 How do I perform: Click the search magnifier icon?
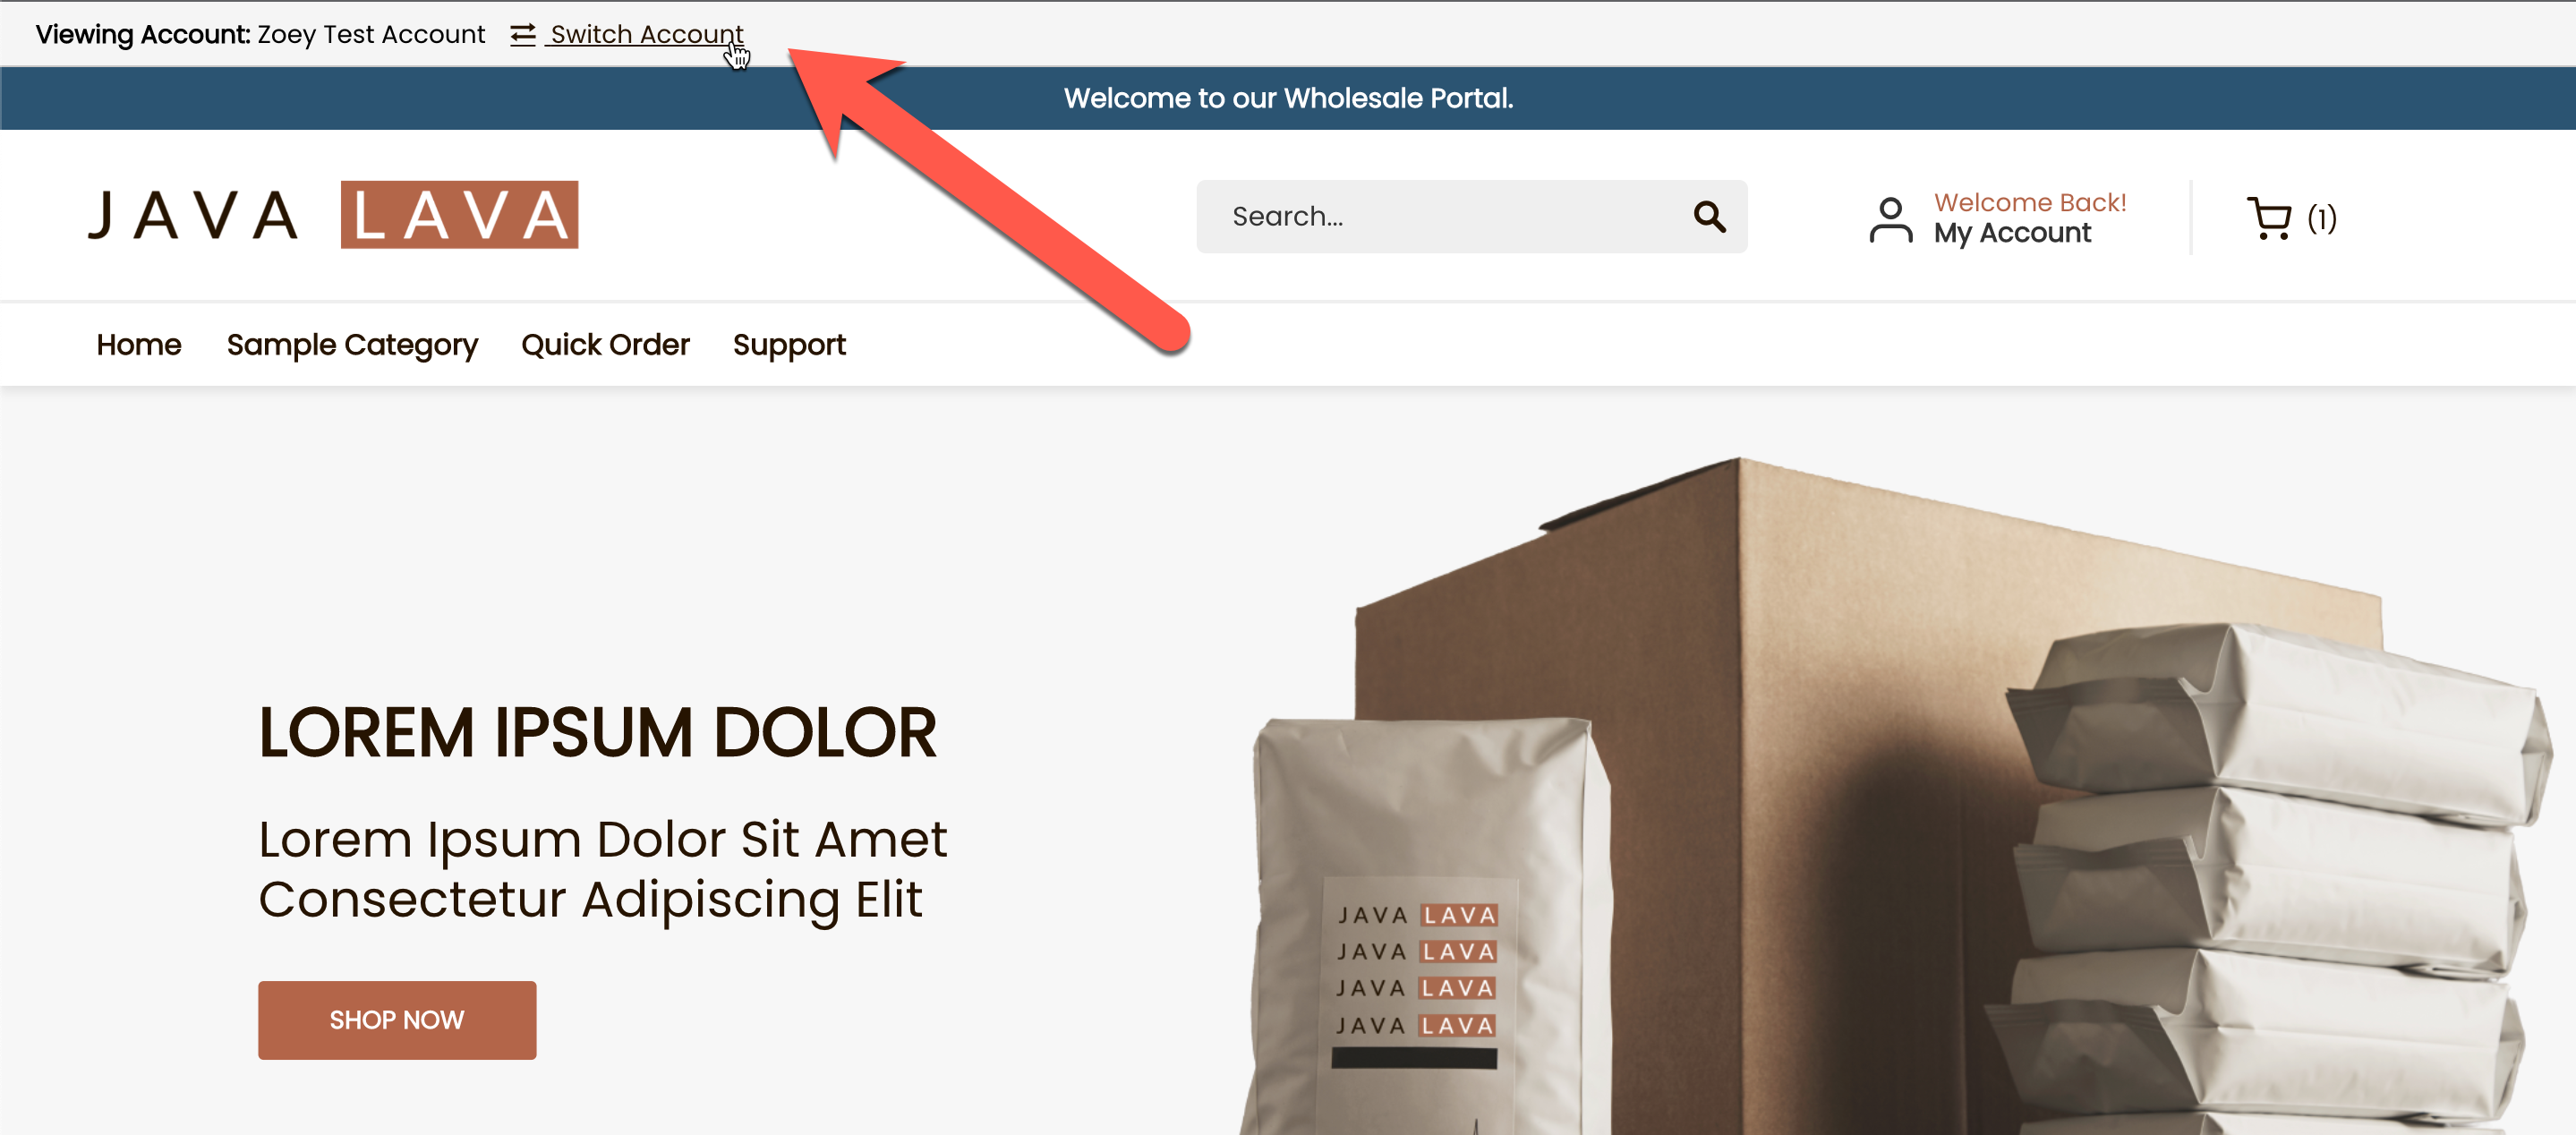(x=1709, y=217)
